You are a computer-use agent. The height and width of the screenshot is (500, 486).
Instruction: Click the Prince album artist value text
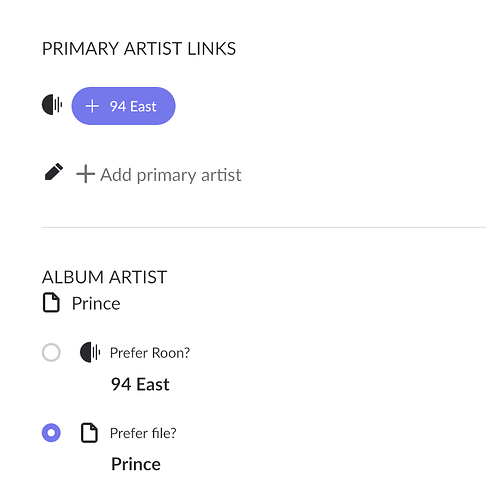pyautogui.click(x=96, y=303)
